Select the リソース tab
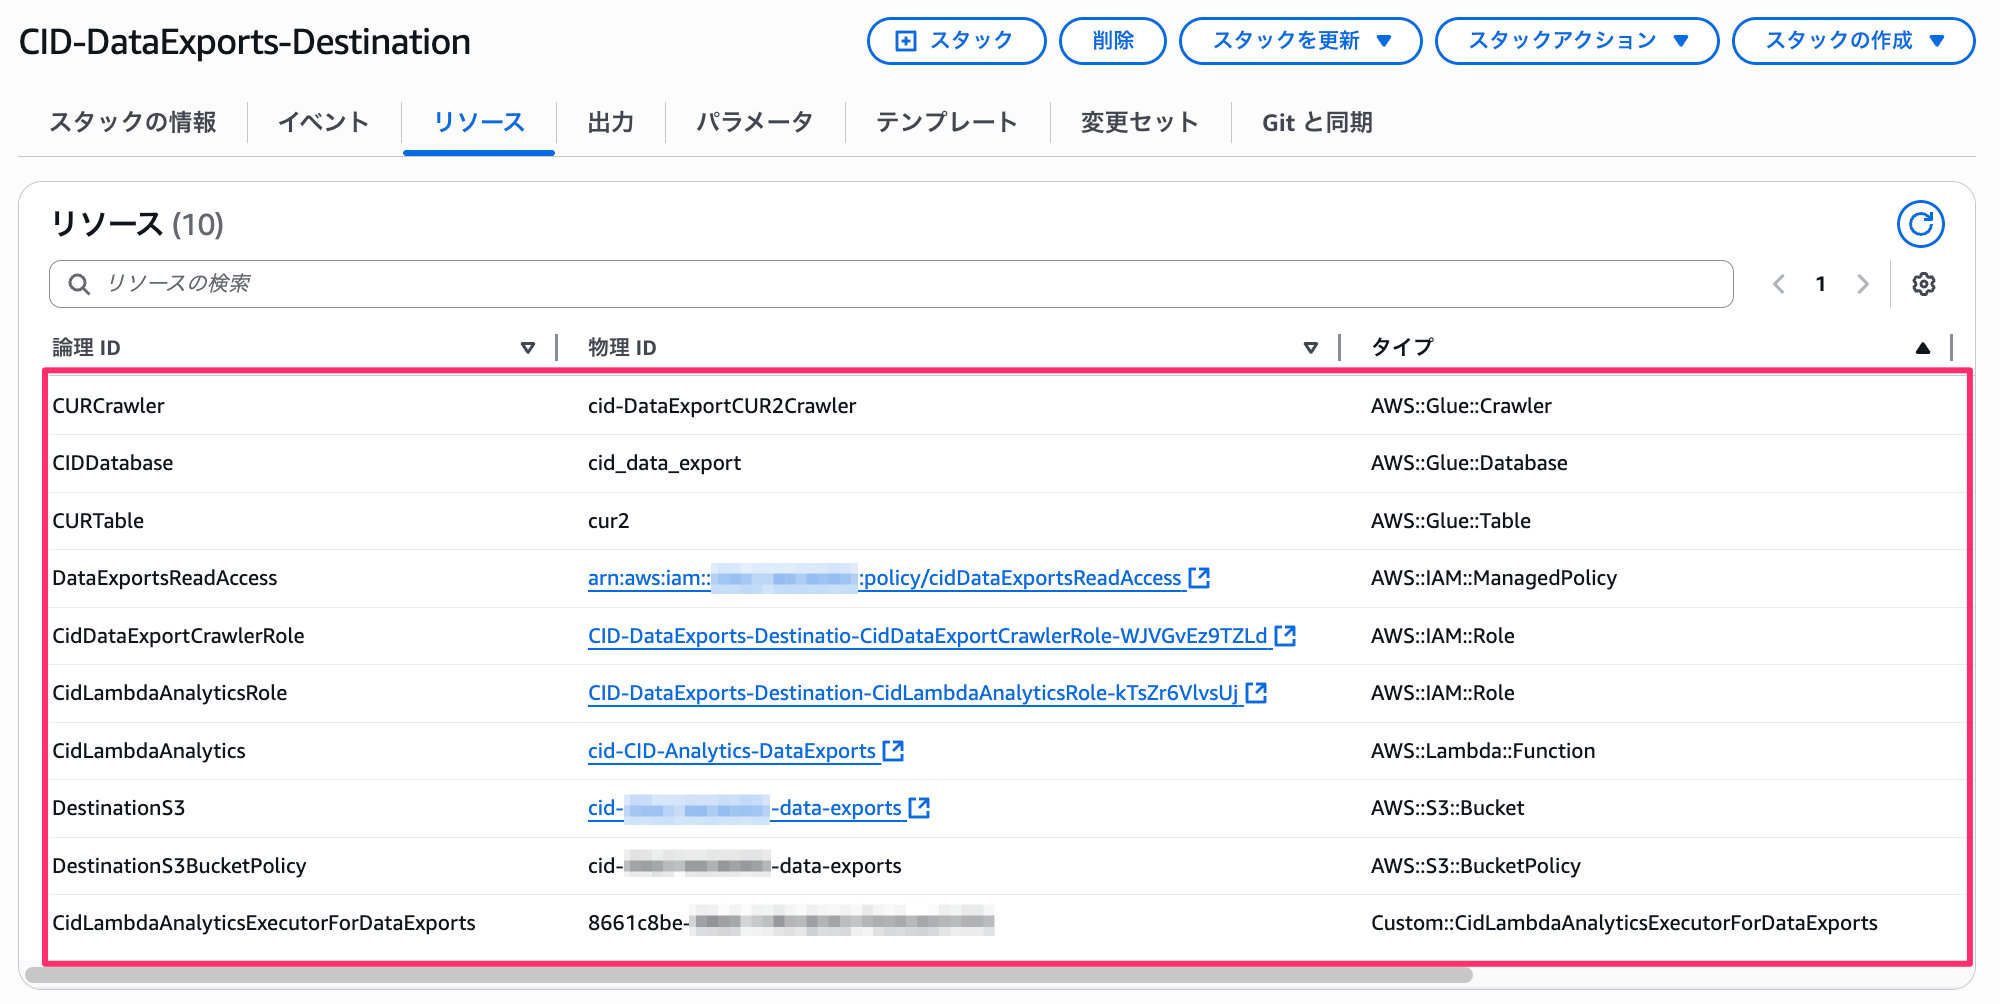 click(479, 122)
